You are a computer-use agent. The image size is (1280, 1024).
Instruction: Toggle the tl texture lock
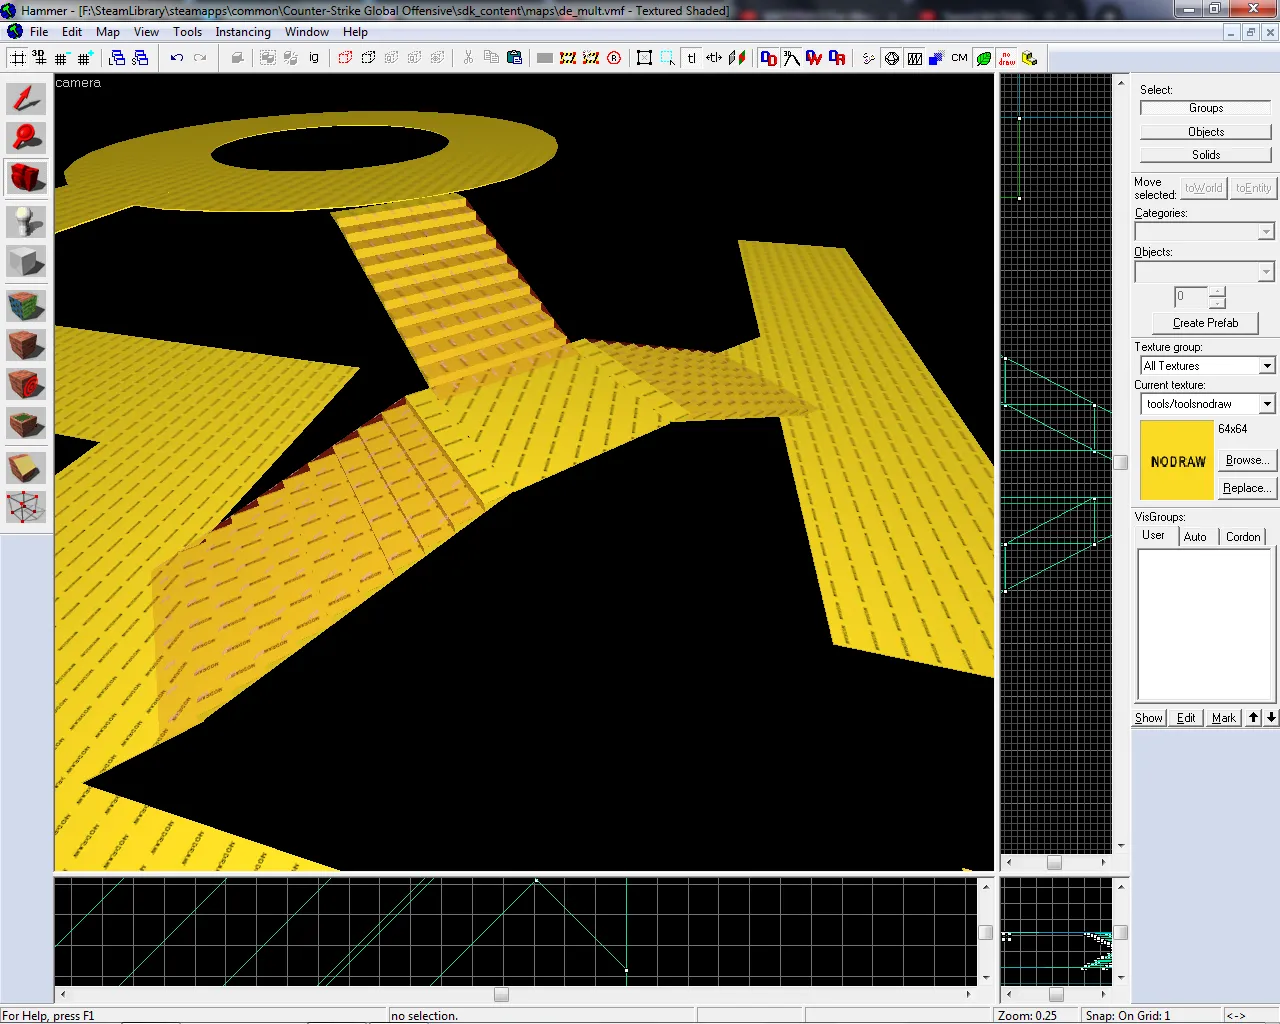[x=691, y=58]
